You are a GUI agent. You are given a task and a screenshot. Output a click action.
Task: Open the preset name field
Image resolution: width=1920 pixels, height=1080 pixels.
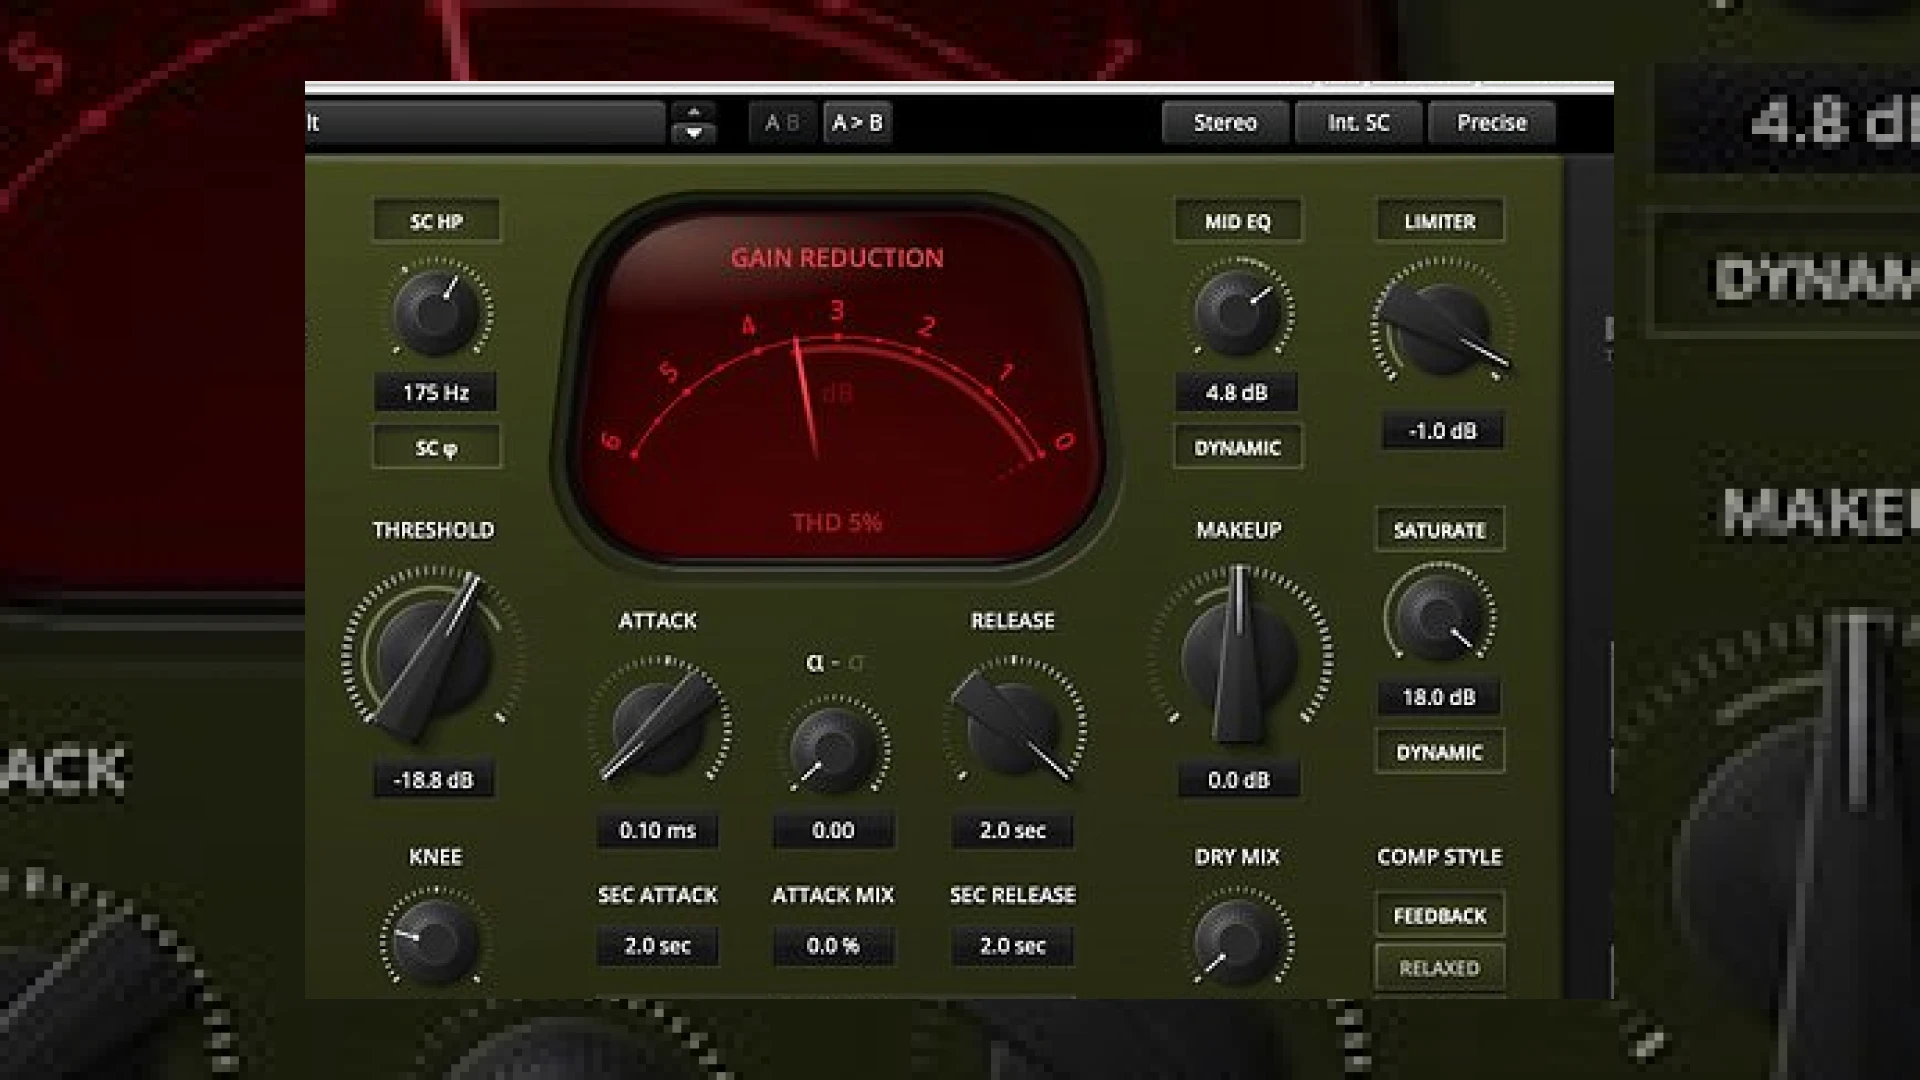tap(485, 123)
